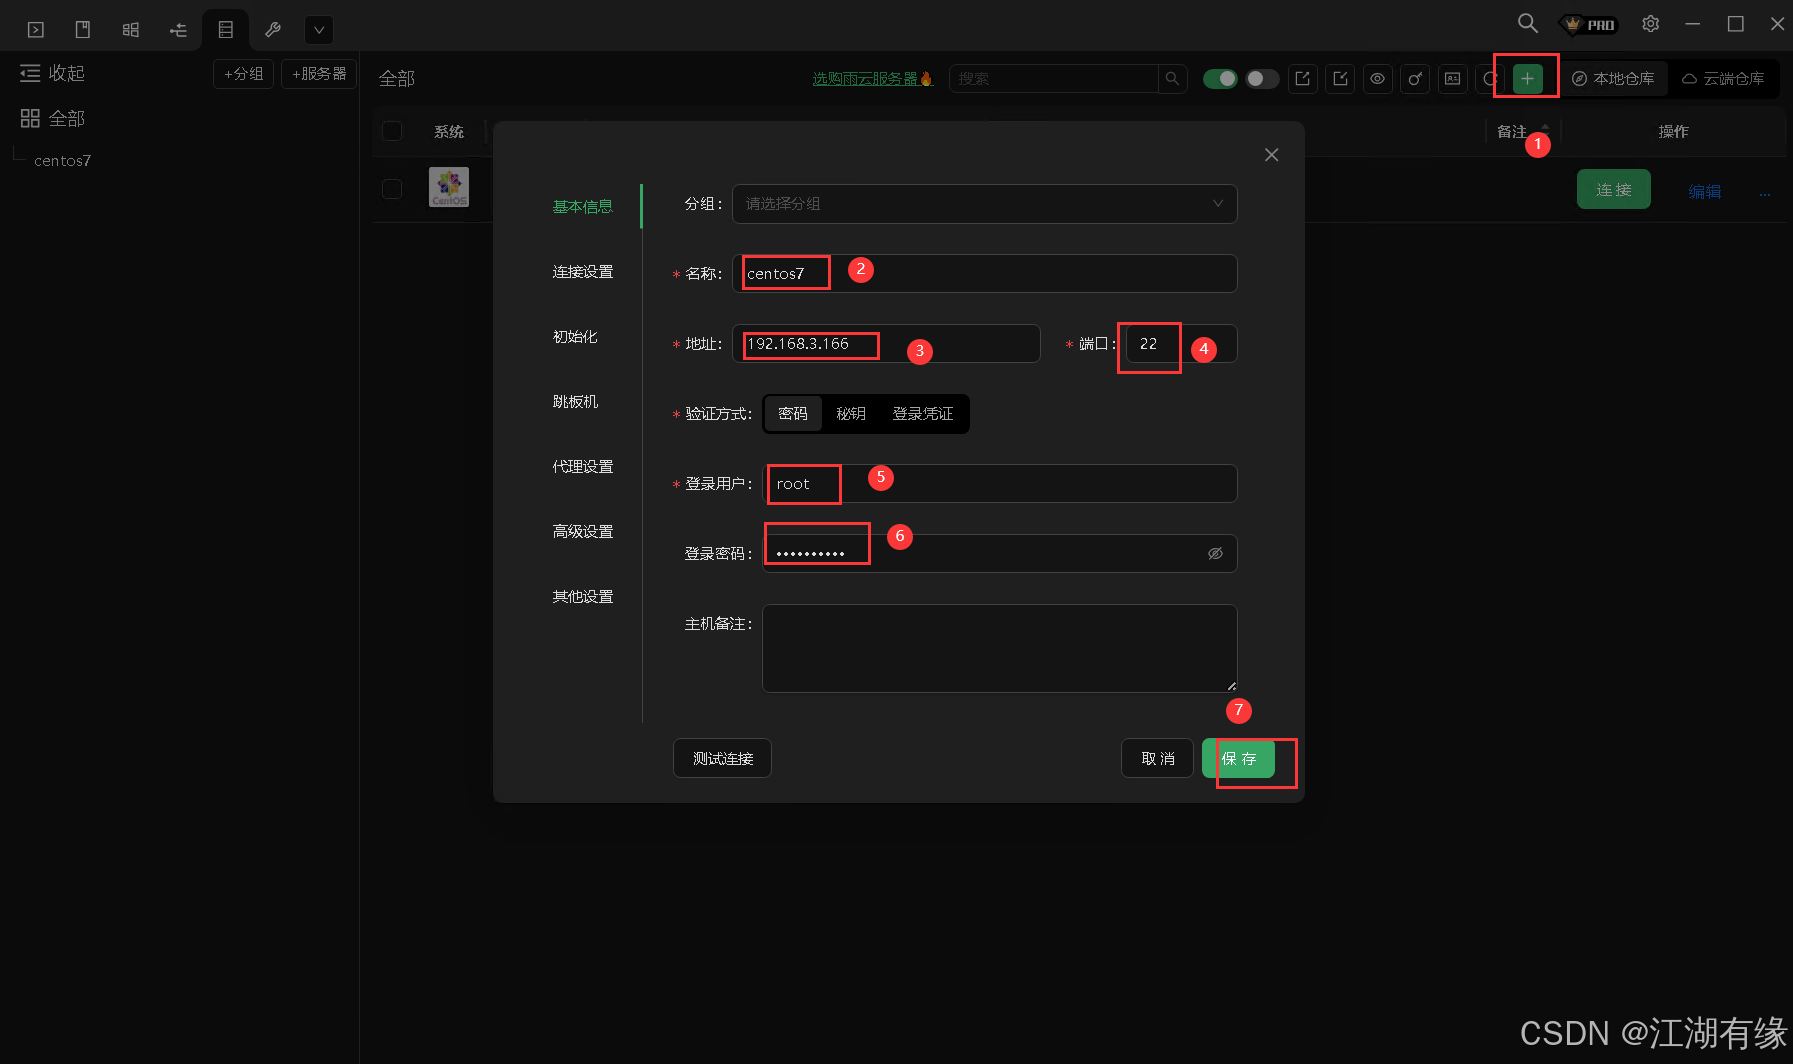The image size is (1793, 1064).
Task: Select 全部 in the sidebar
Action: tap(53, 118)
